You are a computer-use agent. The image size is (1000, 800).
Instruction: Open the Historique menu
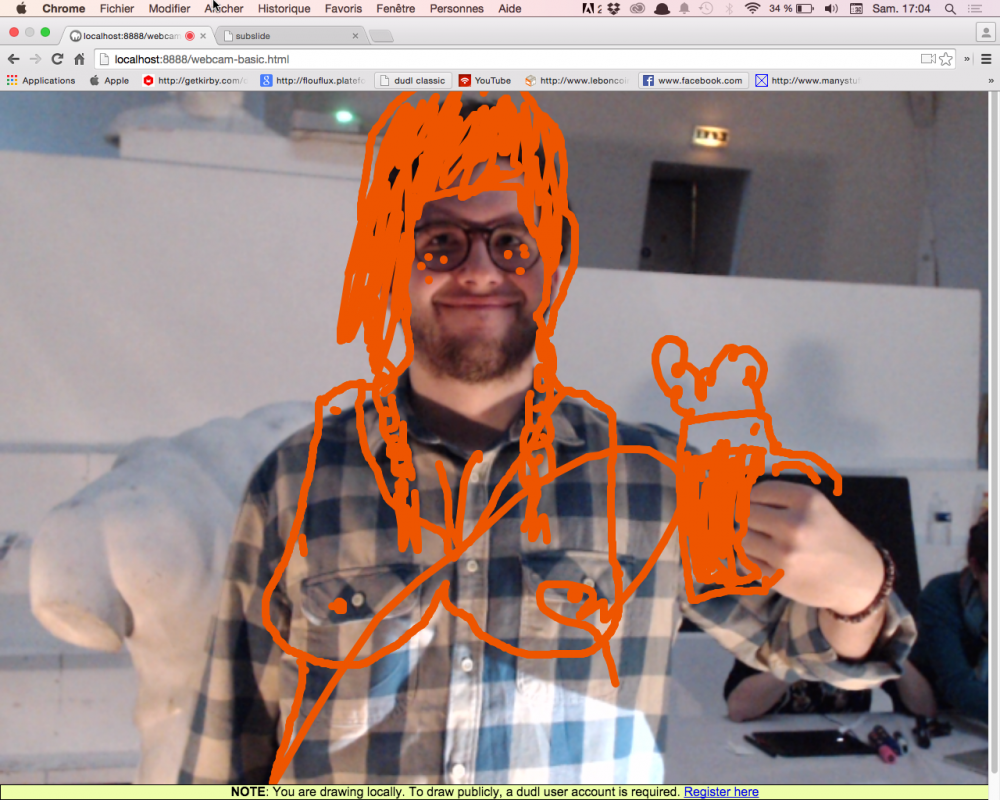pyautogui.click(x=284, y=8)
